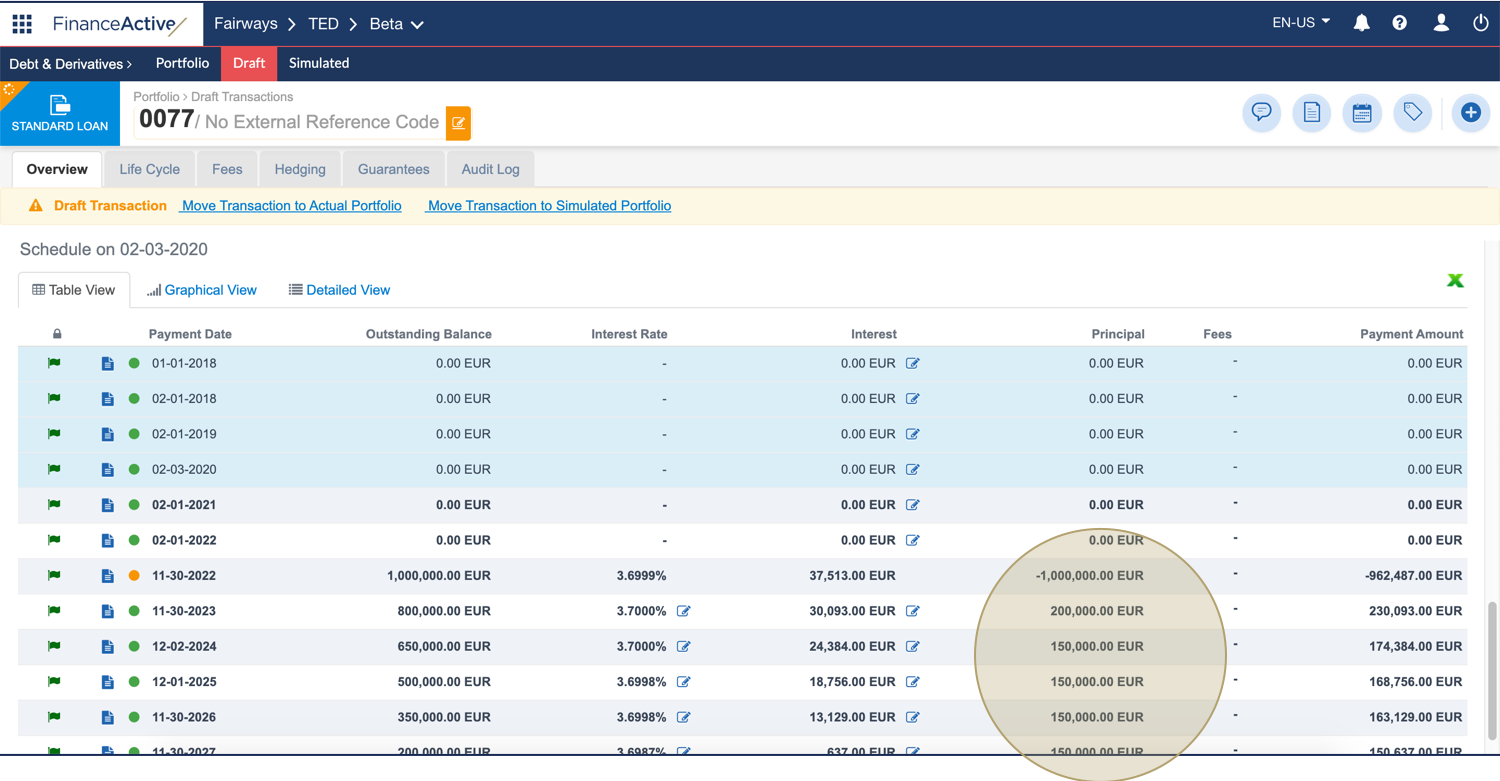
Task: Edit the external reference code with the pencil icon
Action: click(x=458, y=122)
